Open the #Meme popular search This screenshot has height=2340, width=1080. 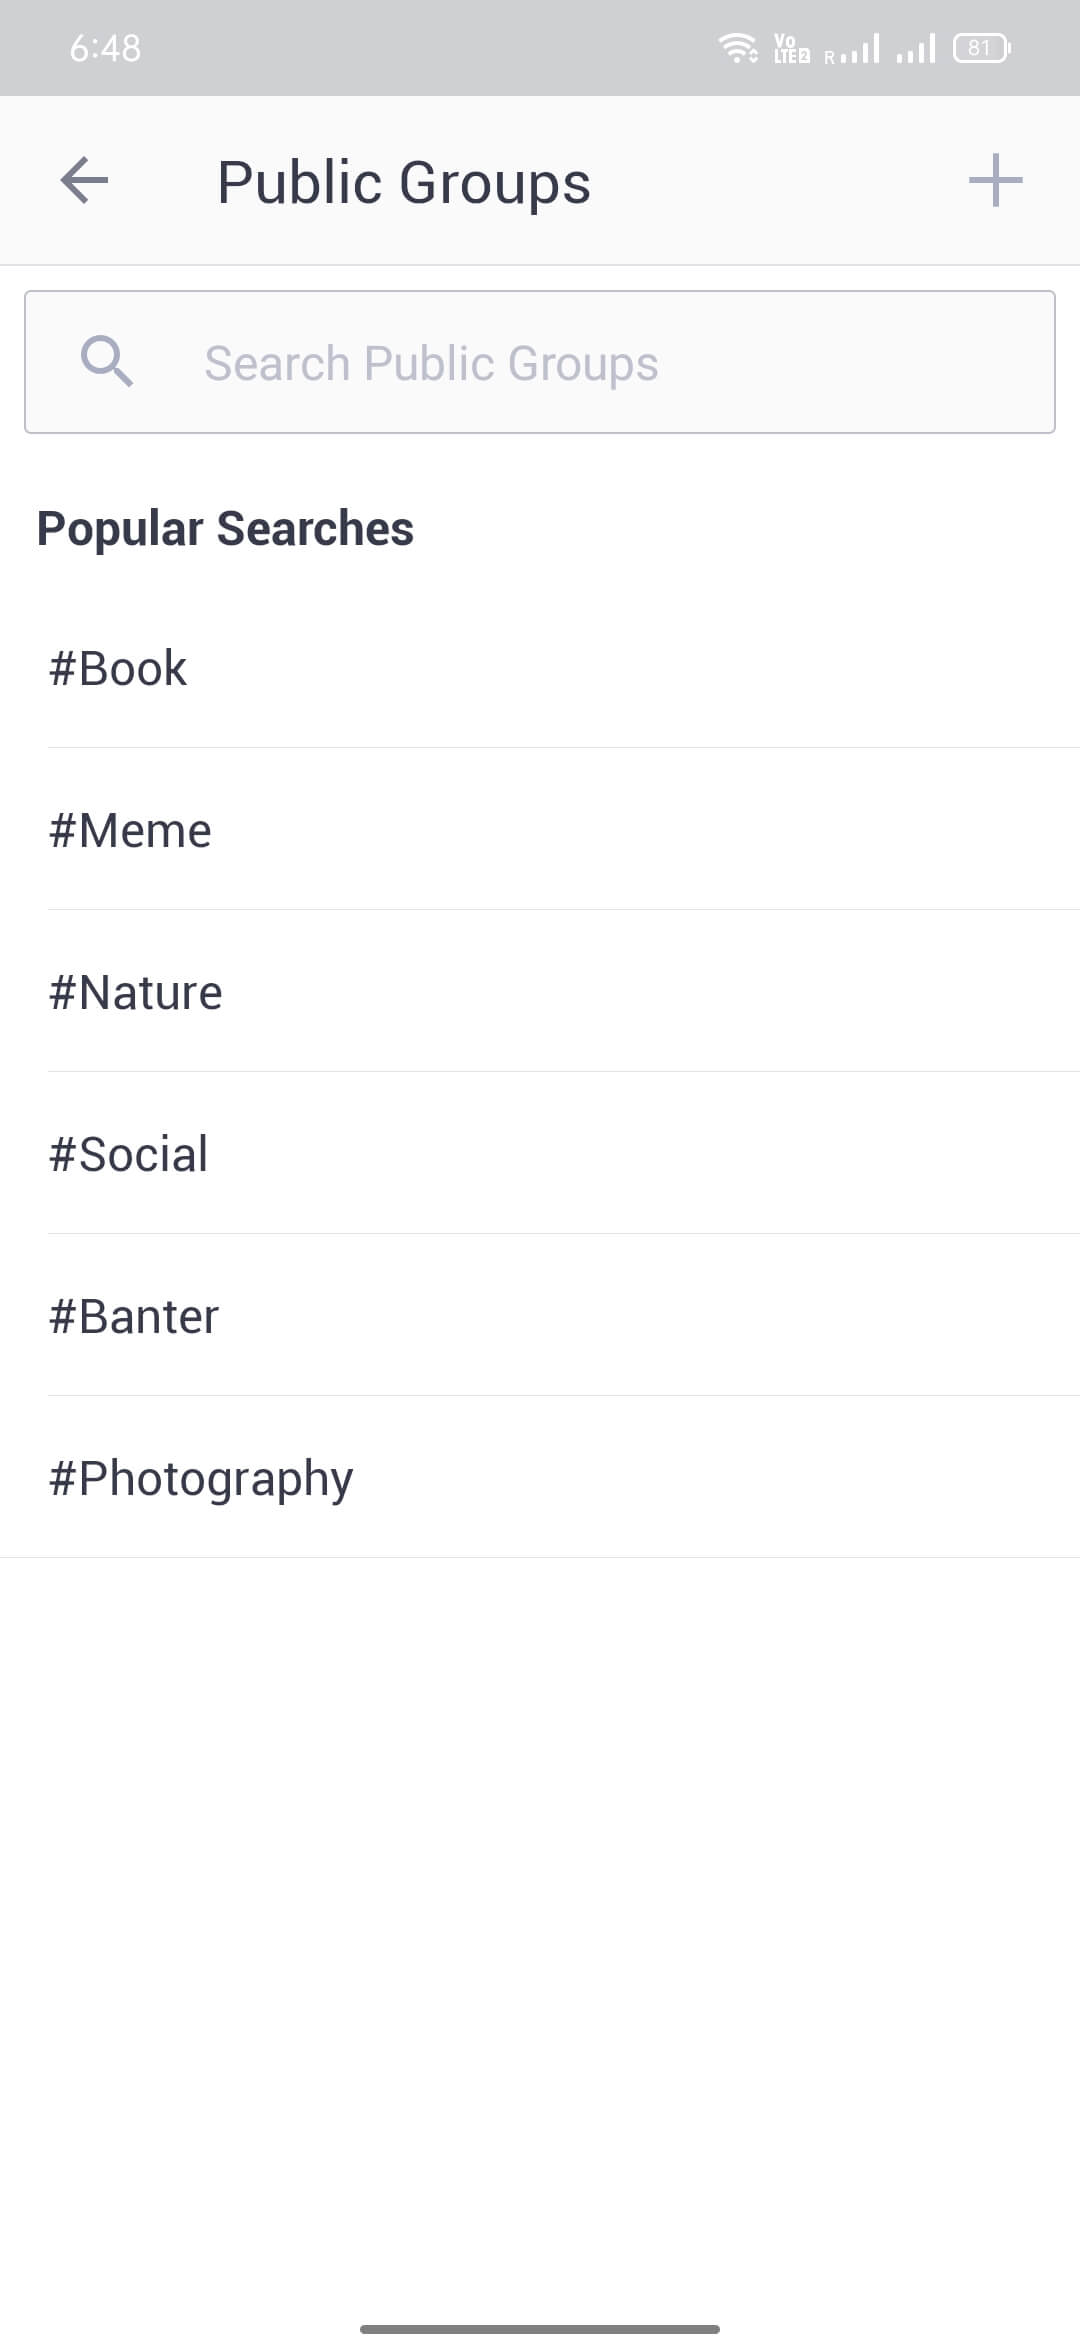pyautogui.click(x=130, y=830)
